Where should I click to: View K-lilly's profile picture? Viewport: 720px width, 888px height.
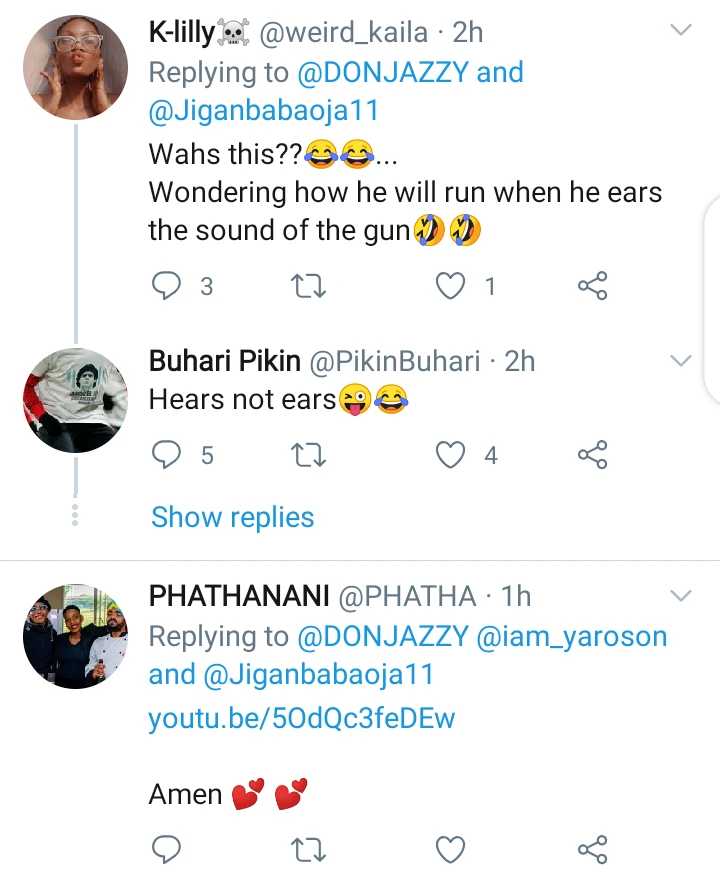[75, 69]
